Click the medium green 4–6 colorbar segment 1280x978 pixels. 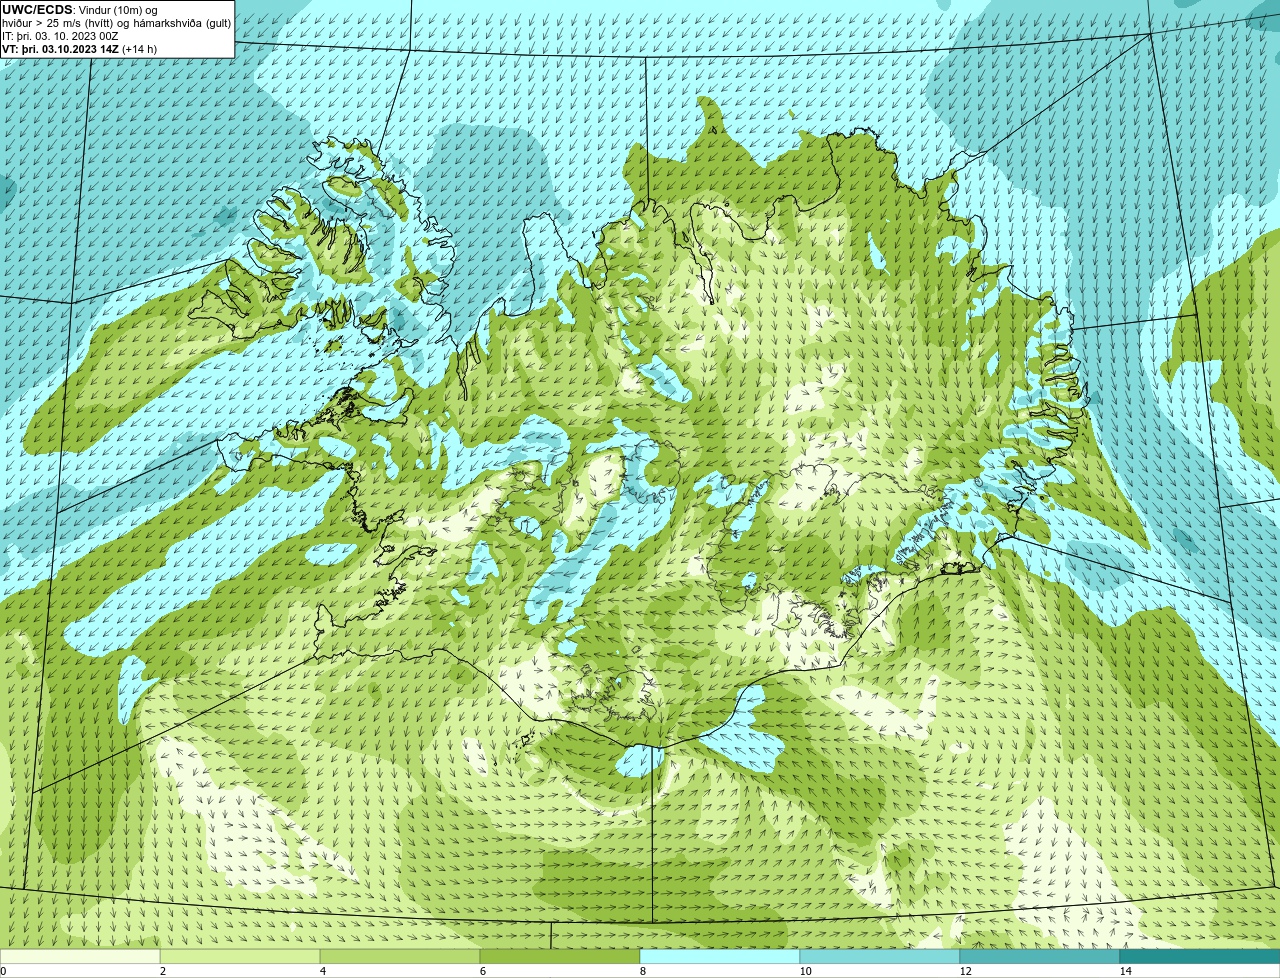coord(400,956)
